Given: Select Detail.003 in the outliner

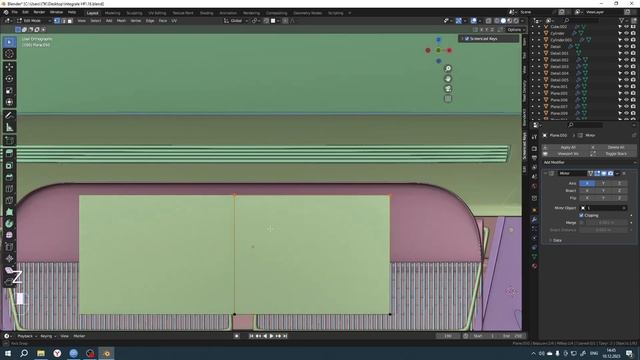Looking at the screenshot, I should [559, 67].
